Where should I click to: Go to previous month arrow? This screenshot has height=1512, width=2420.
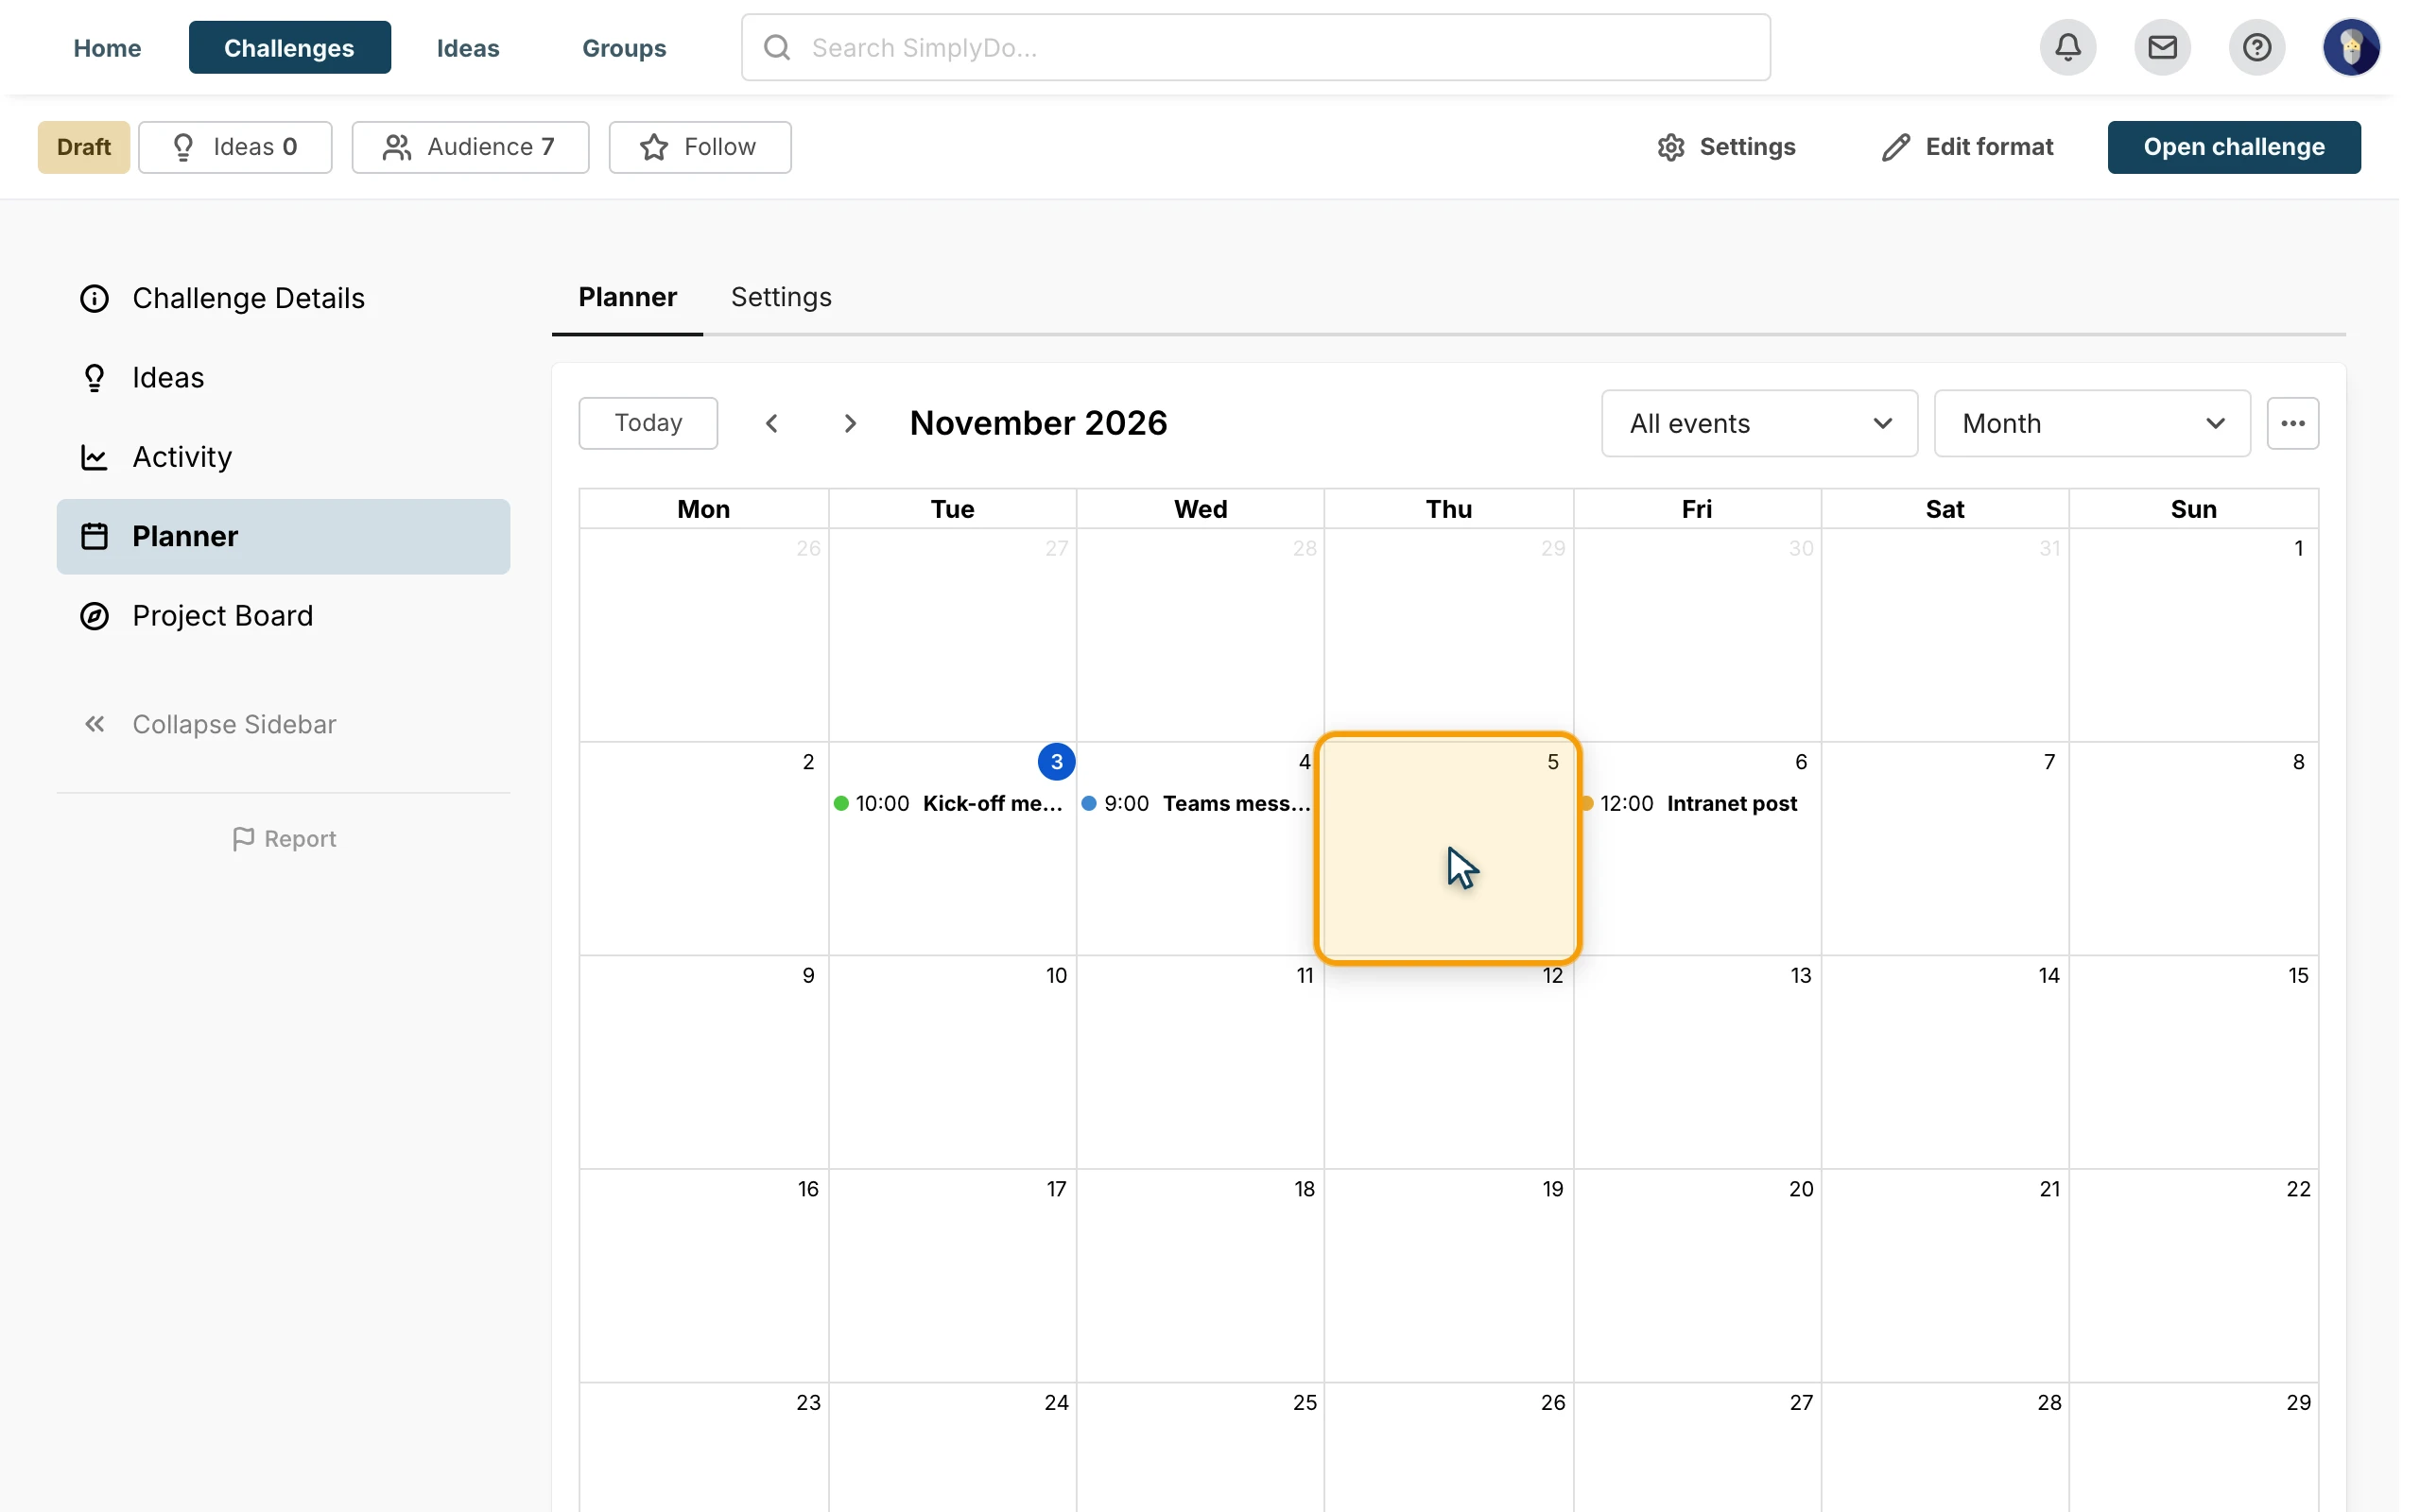click(x=771, y=423)
